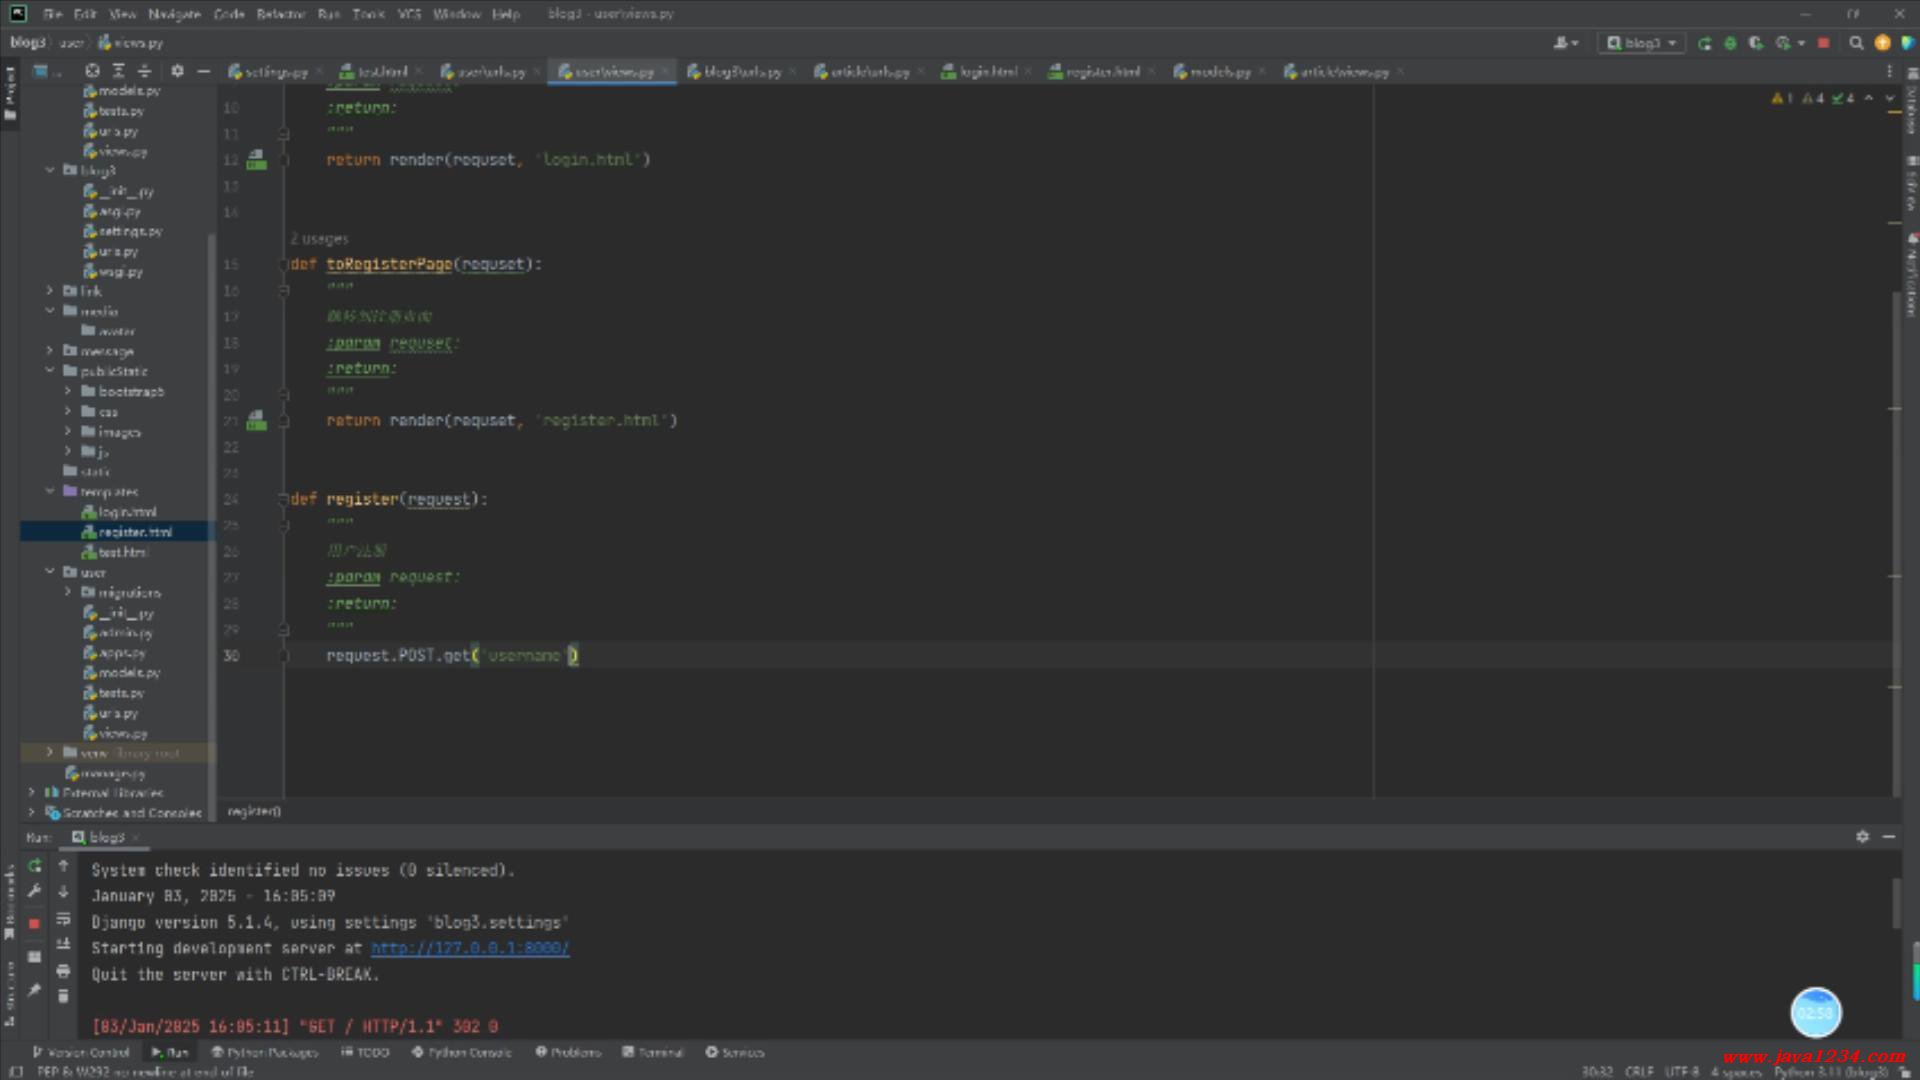The height and width of the screenshot is (1080, 1920).
Task: Click the green Debug bug icon
Action: [1730, 43]
